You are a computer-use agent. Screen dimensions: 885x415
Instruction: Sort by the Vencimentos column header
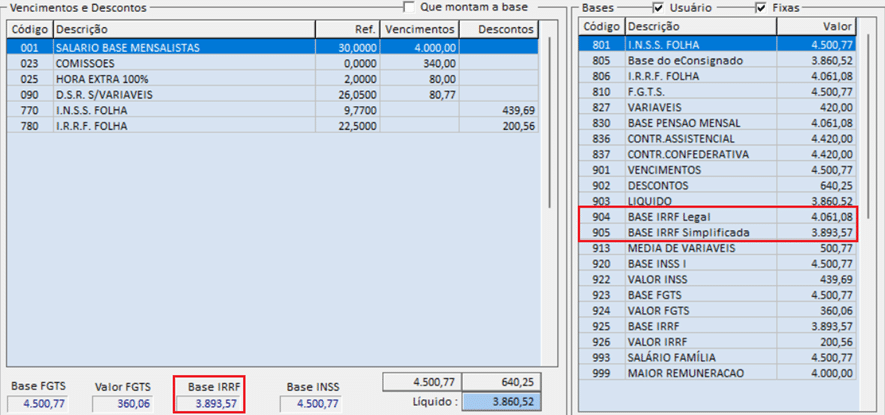420,29
